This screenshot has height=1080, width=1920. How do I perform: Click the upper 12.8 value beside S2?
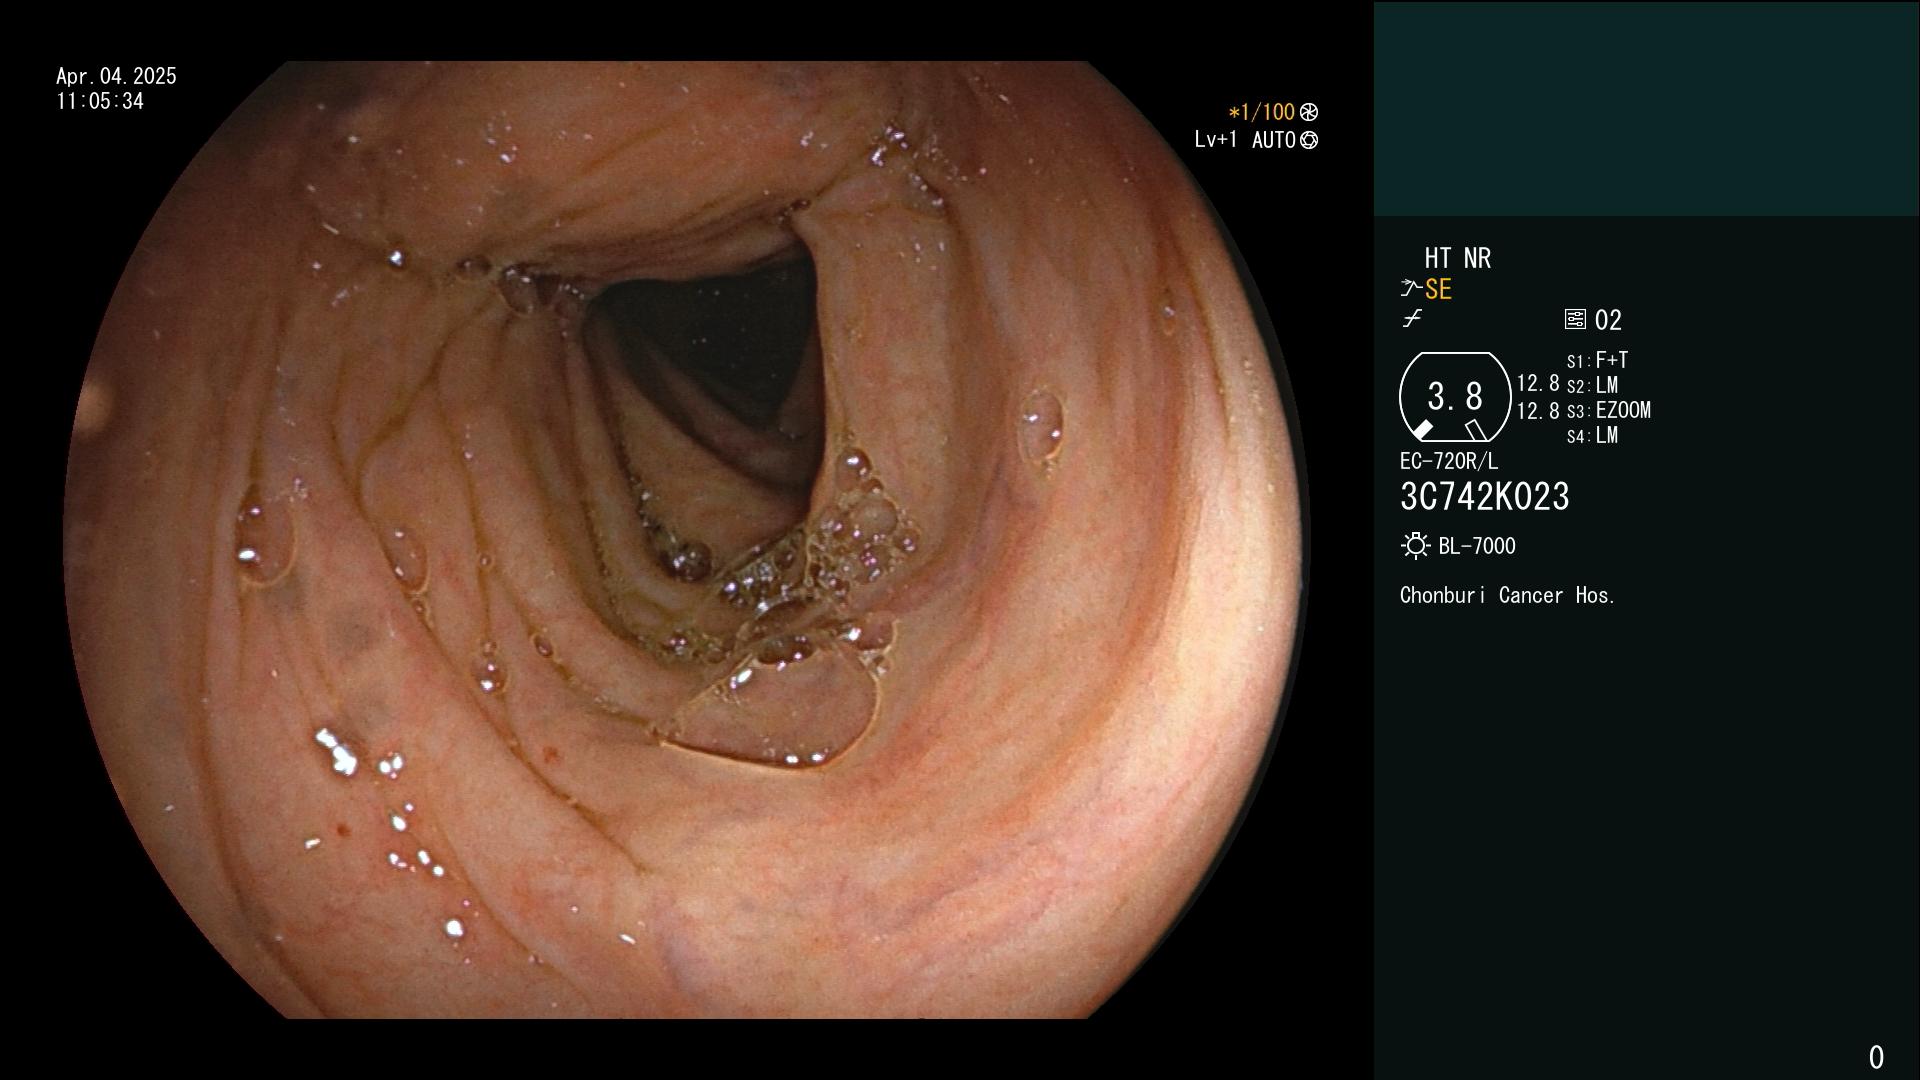tap(1538, 384)
